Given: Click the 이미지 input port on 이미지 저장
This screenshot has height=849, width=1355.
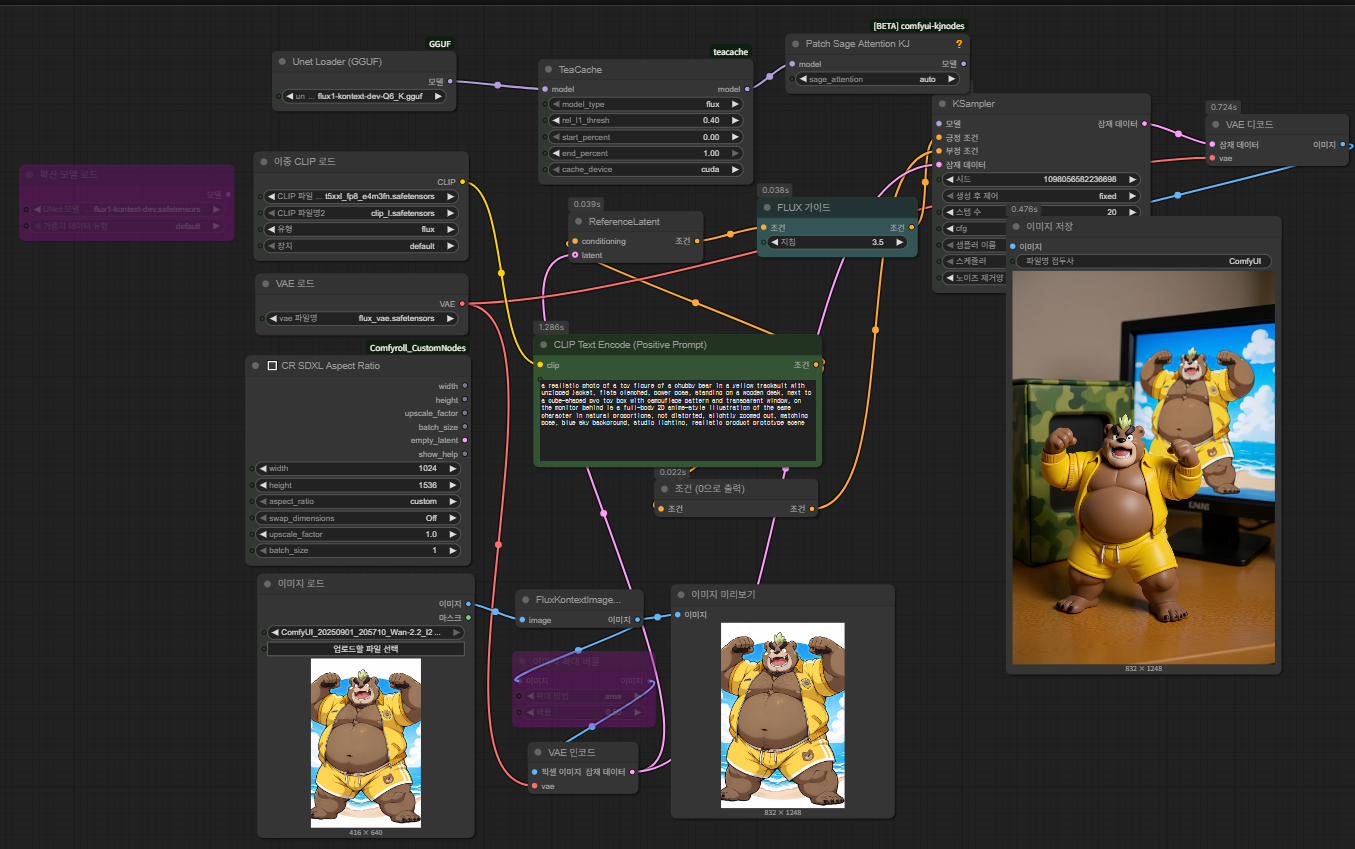Looking at the screenshot, I should tap(1012, 246).
